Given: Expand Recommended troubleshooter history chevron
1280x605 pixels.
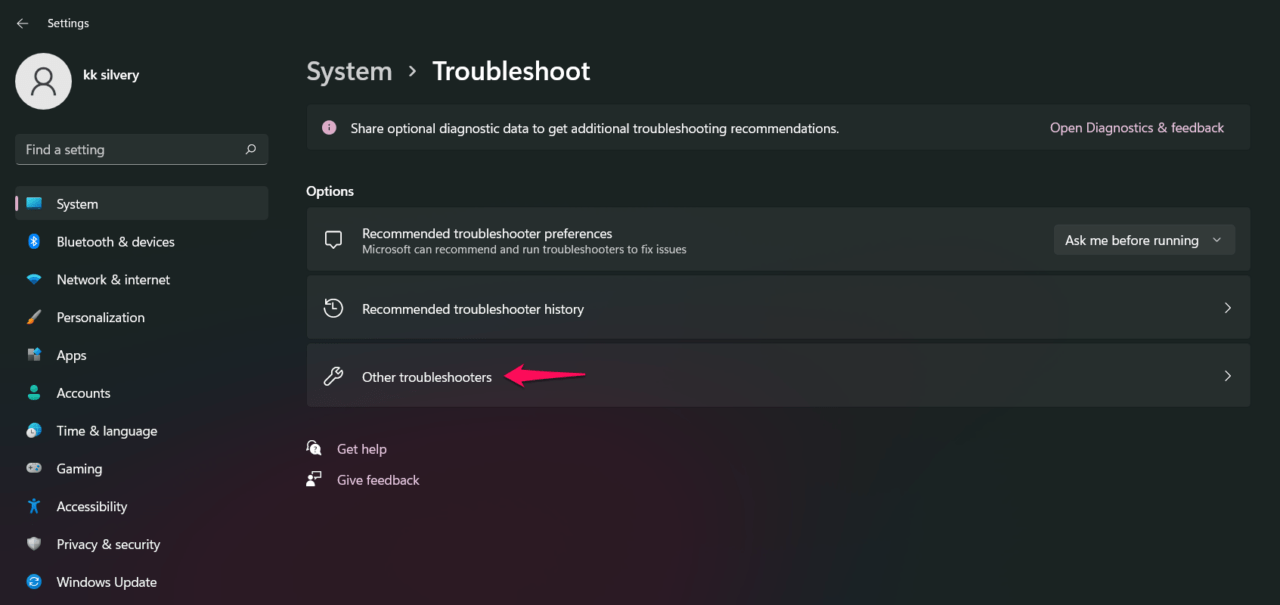Looking at the screenshot, I should coord(1227,308).
